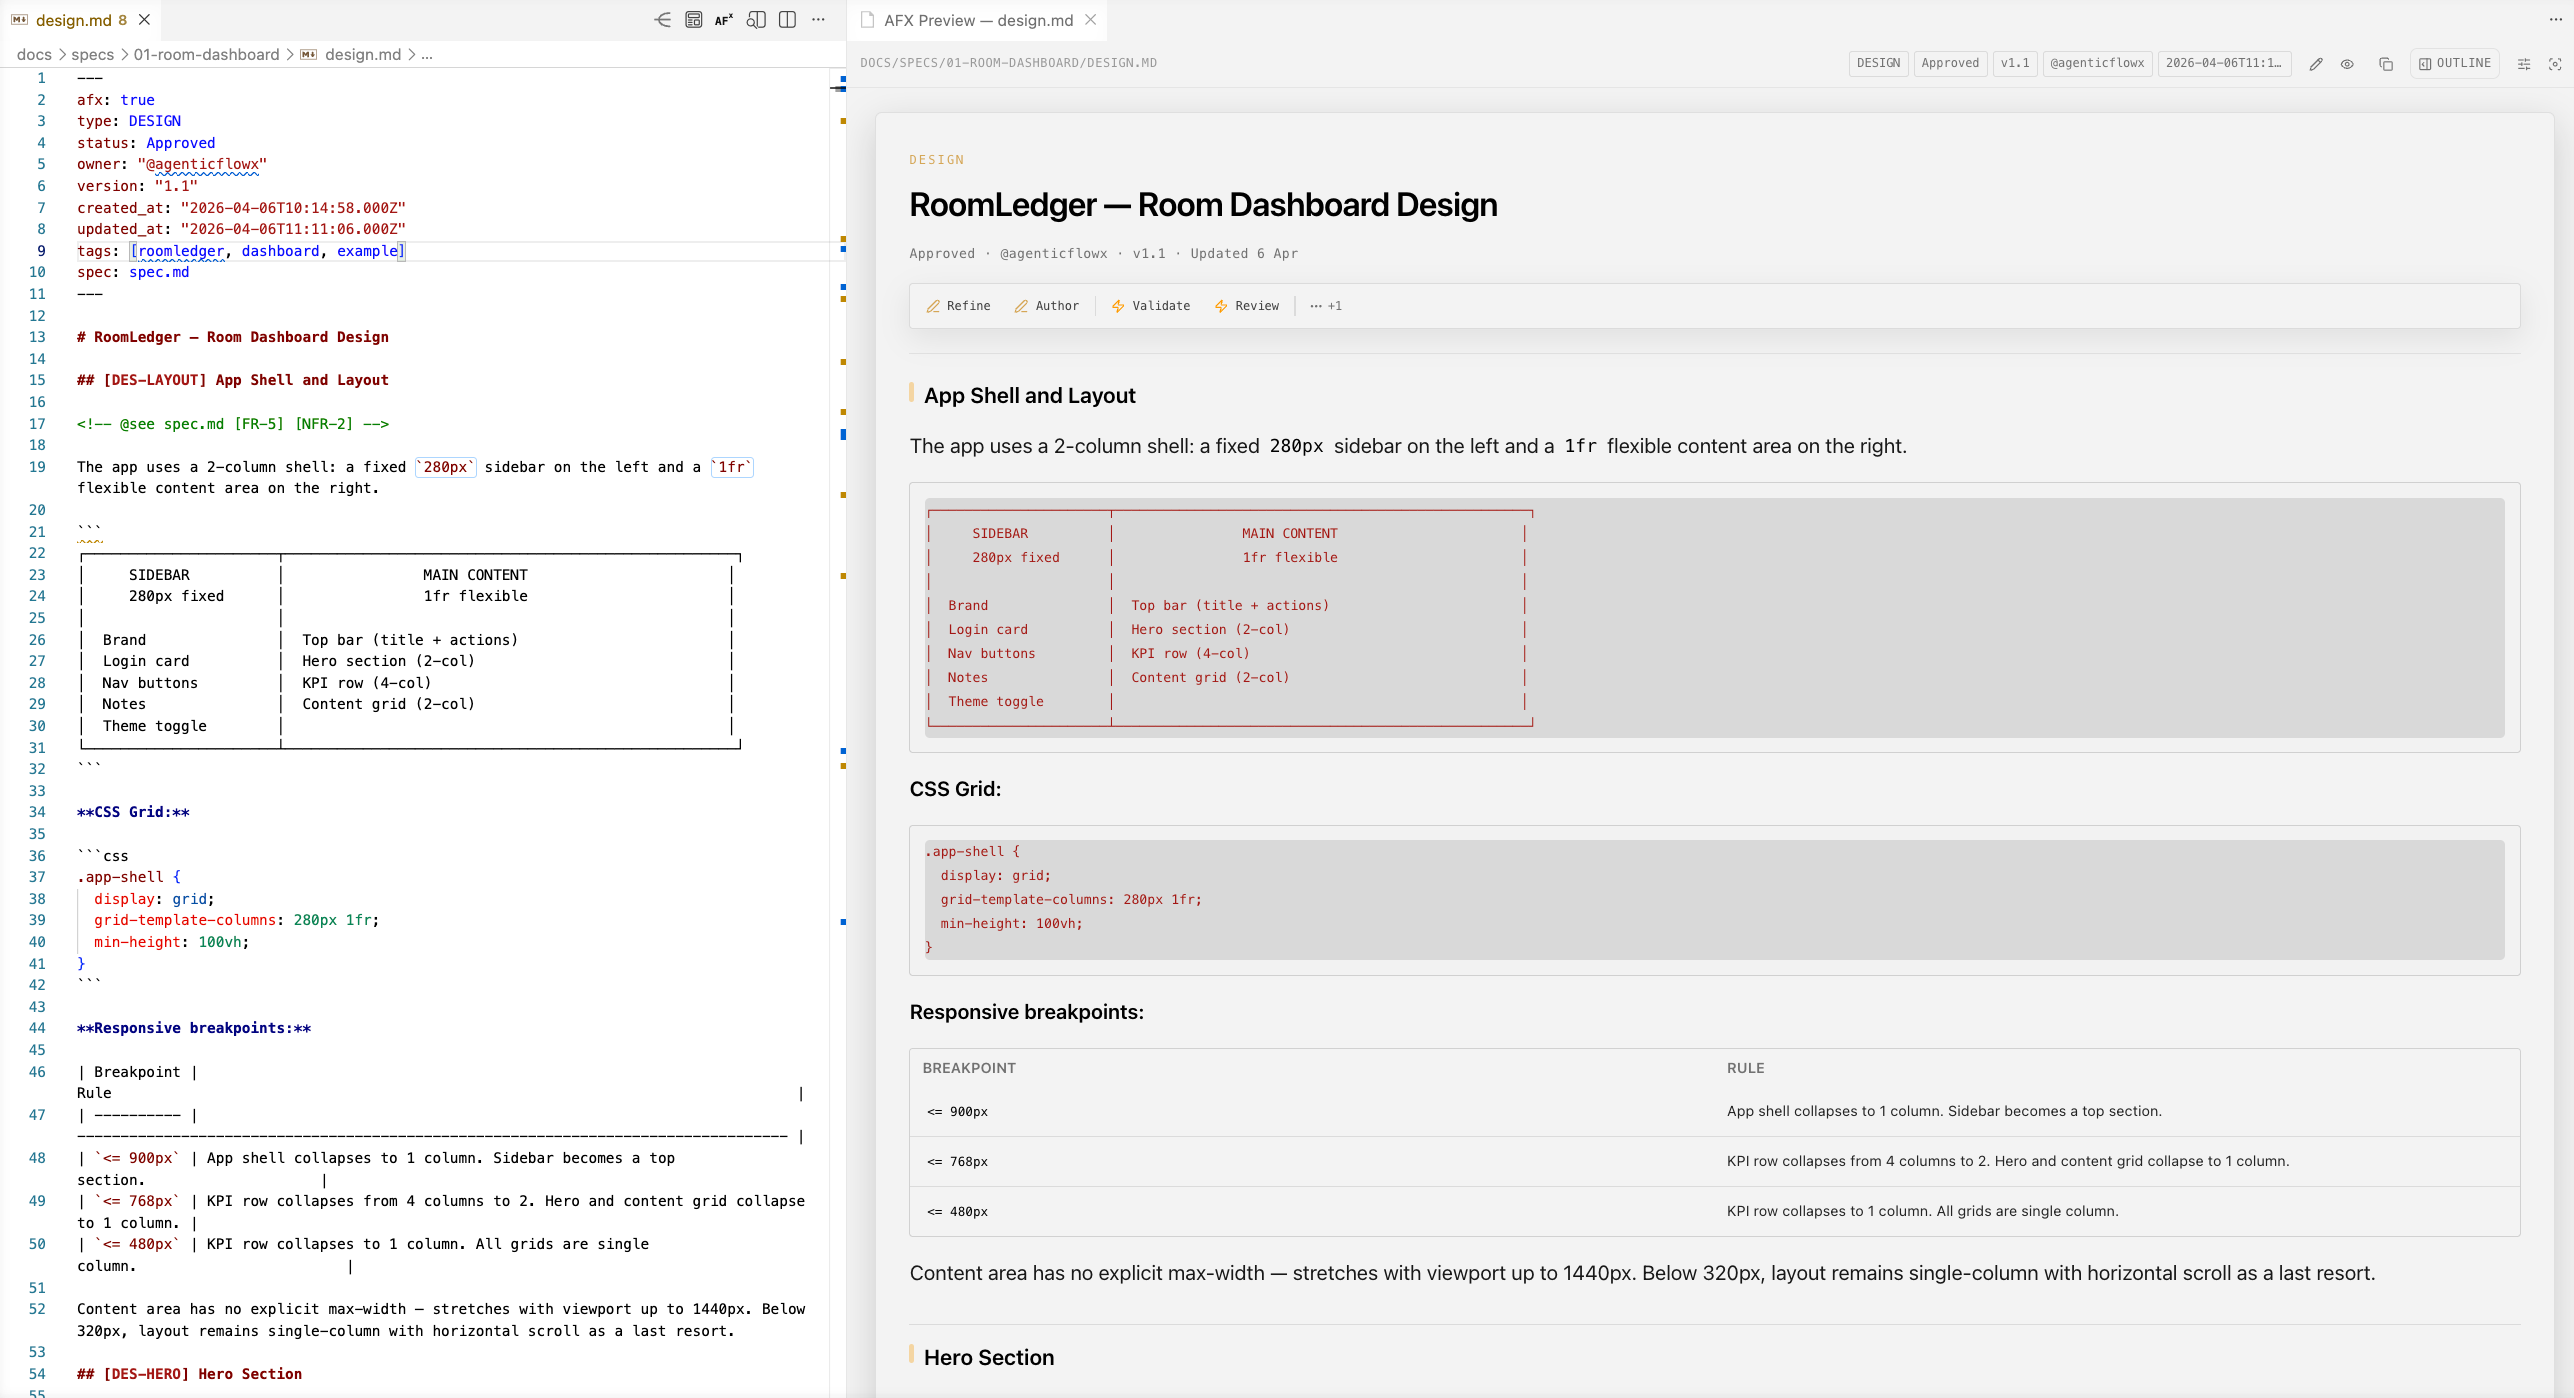This screenshot has width=2574, height=1398.
Task: Close the AFX Preview tab
Action: point(1091,20)
